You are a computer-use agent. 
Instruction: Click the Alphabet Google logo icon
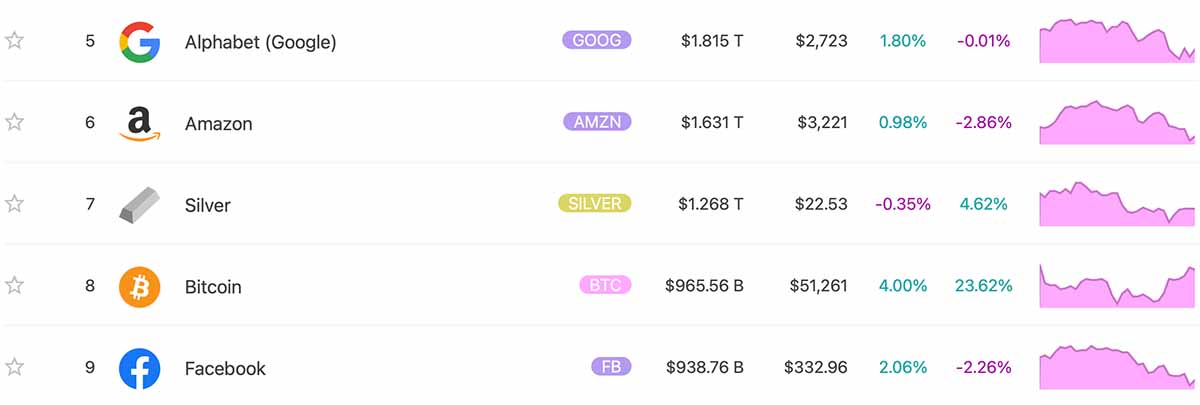pyautogui.click(x=140, y=42)
